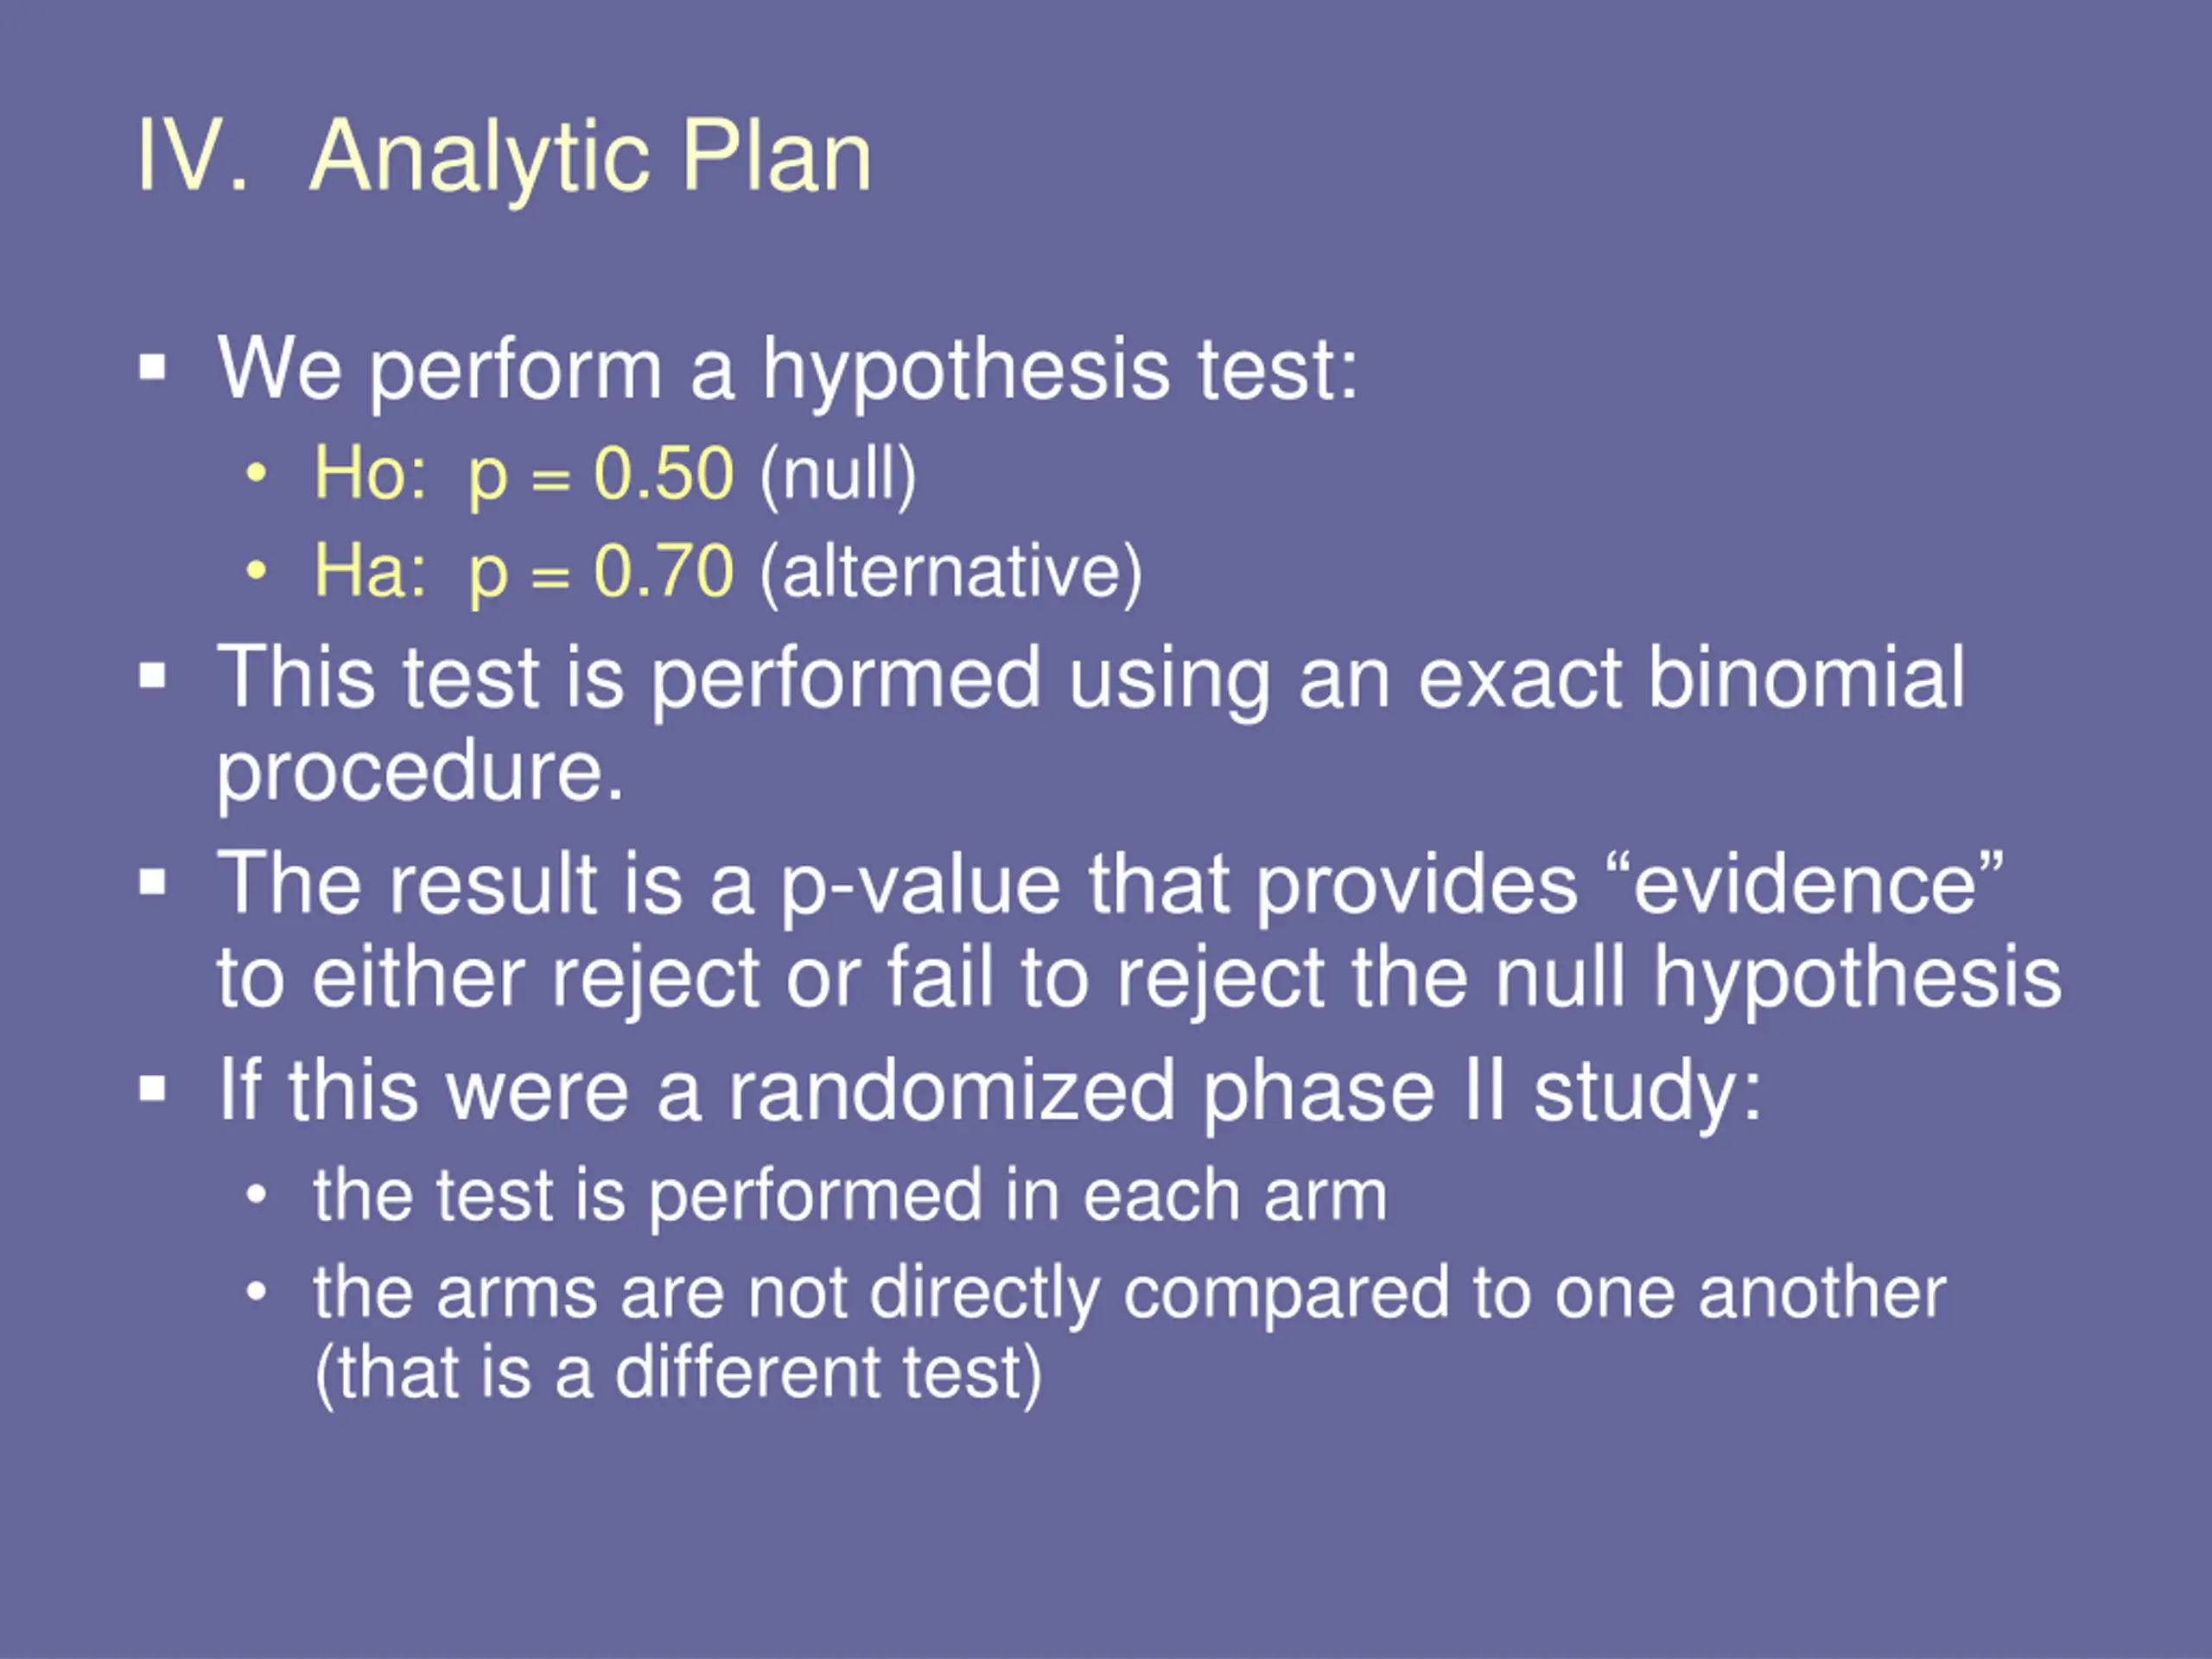This screenshot has height=1659, width=2212.
Task: Click the yellow dot bullet beside 'Ha:'
Action: [x=257, y=570]
